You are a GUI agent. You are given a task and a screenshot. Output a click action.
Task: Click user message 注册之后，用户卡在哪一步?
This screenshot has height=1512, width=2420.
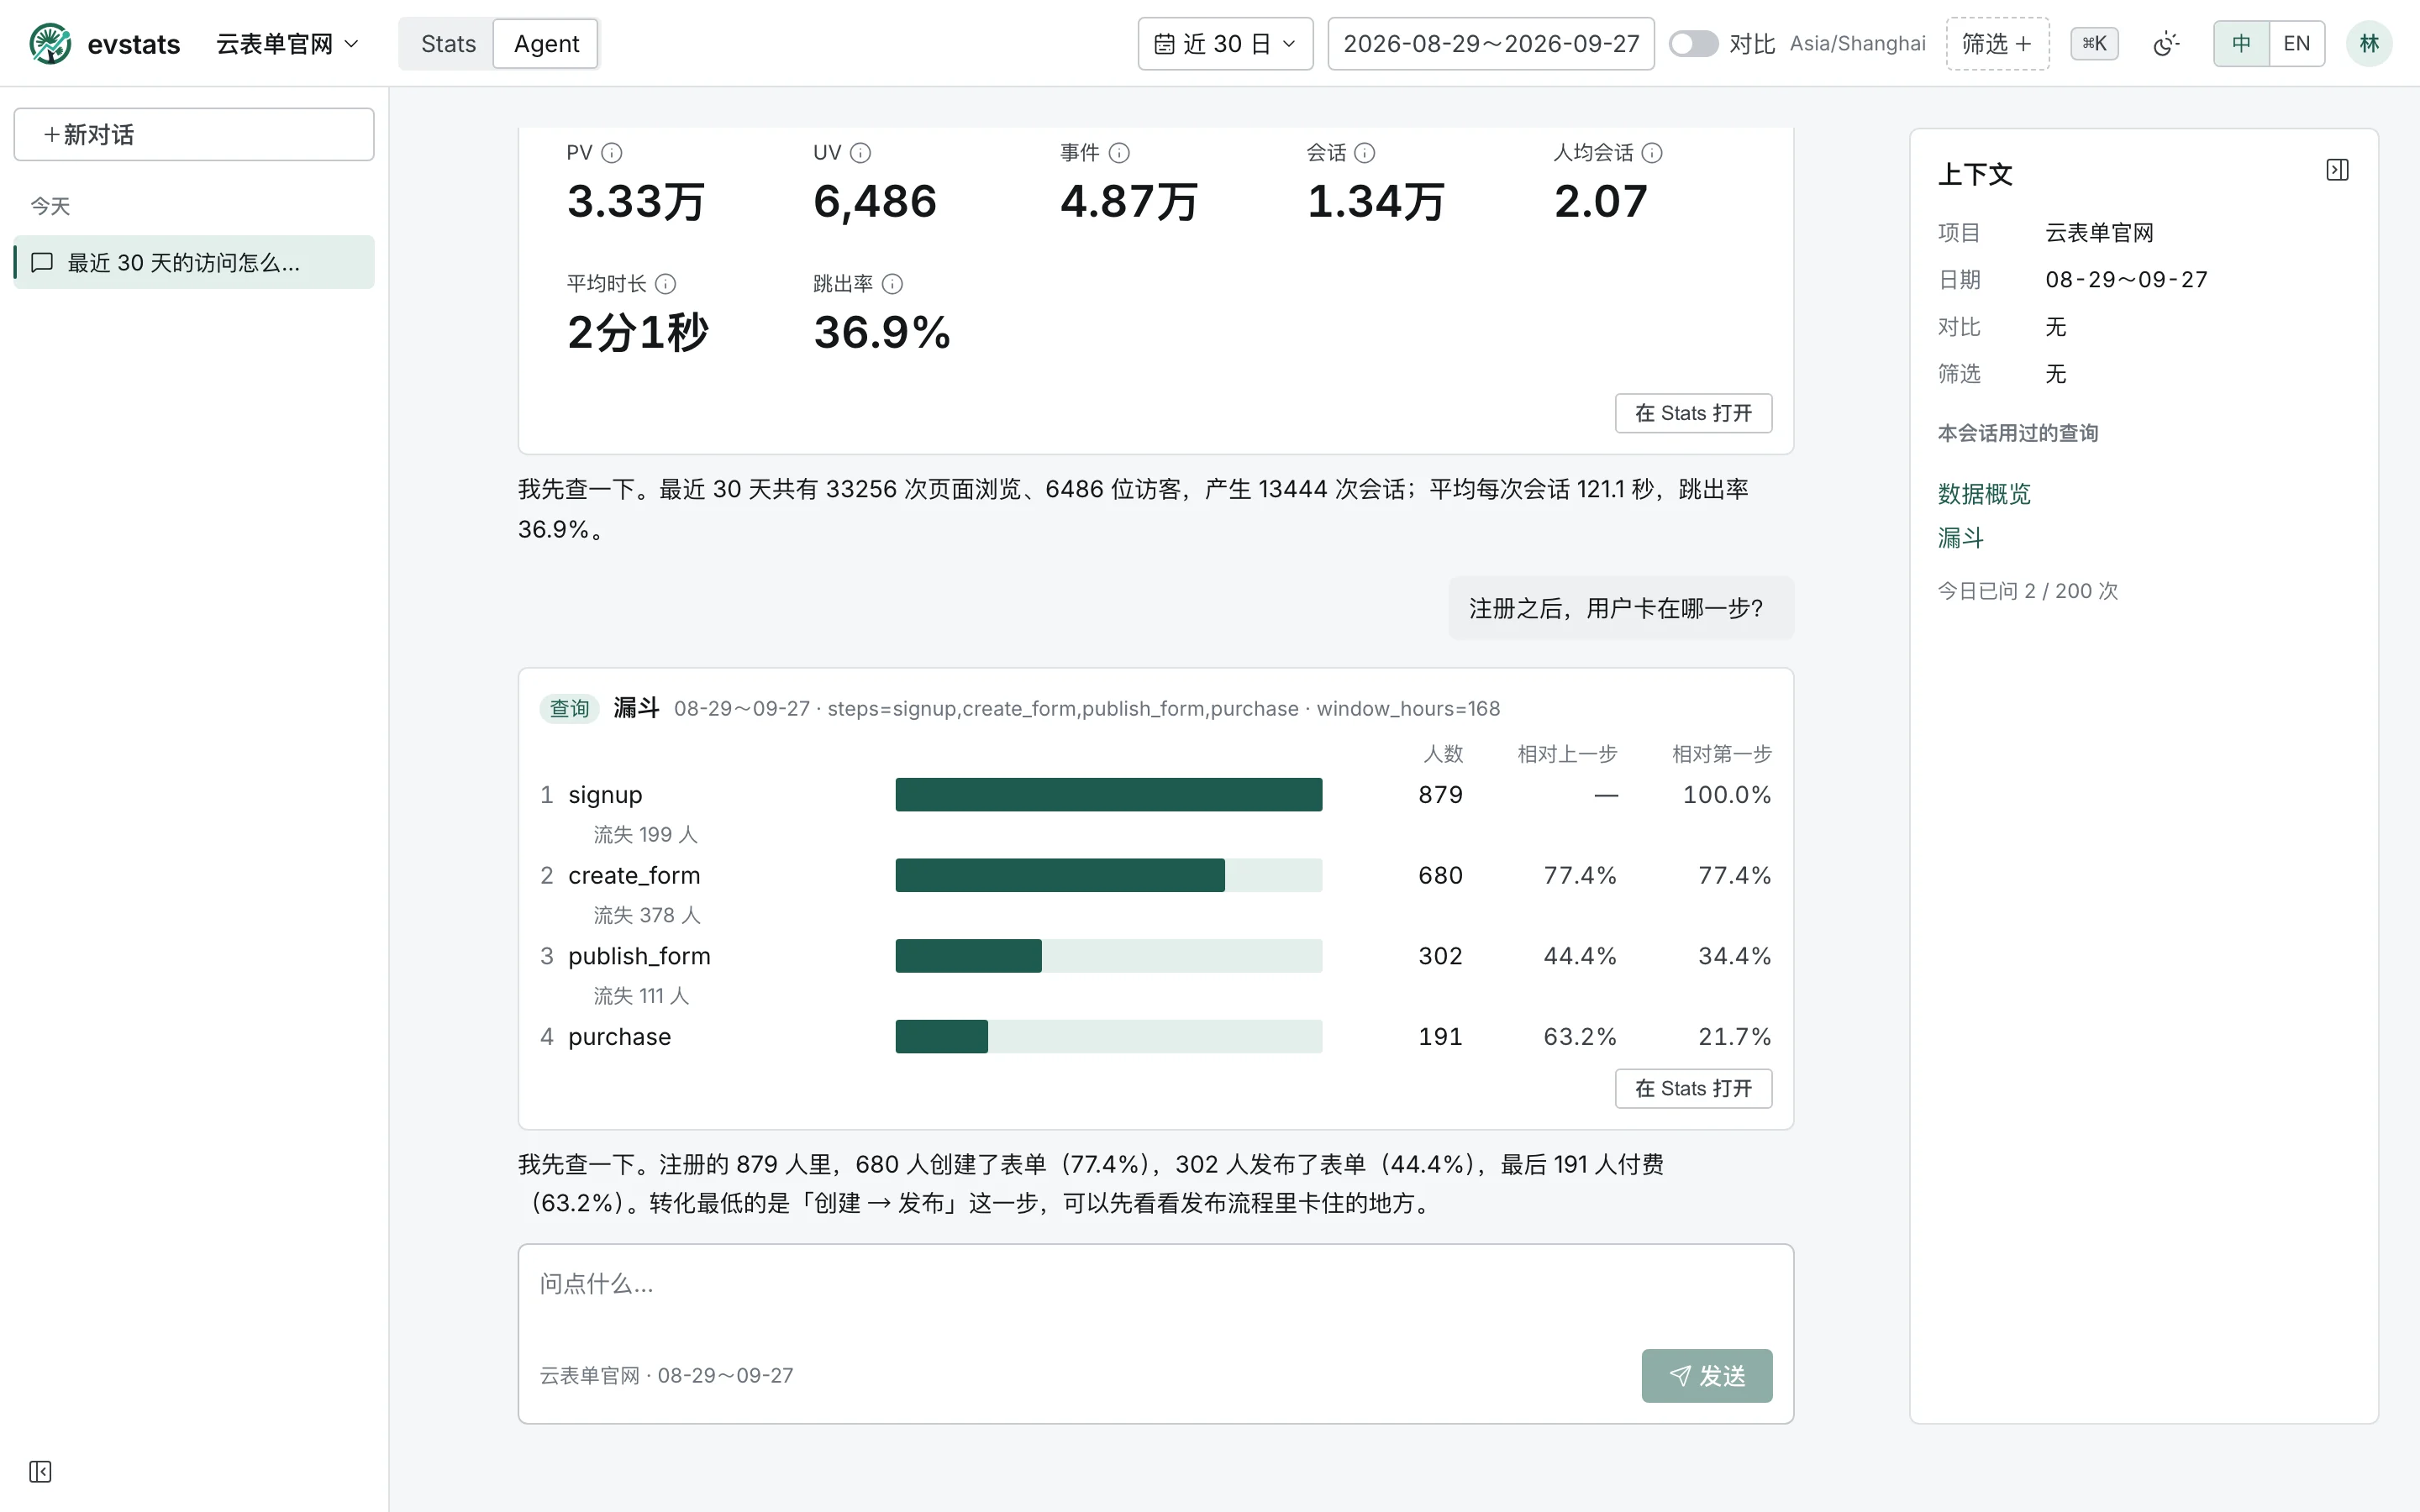tap(1620, 608)
